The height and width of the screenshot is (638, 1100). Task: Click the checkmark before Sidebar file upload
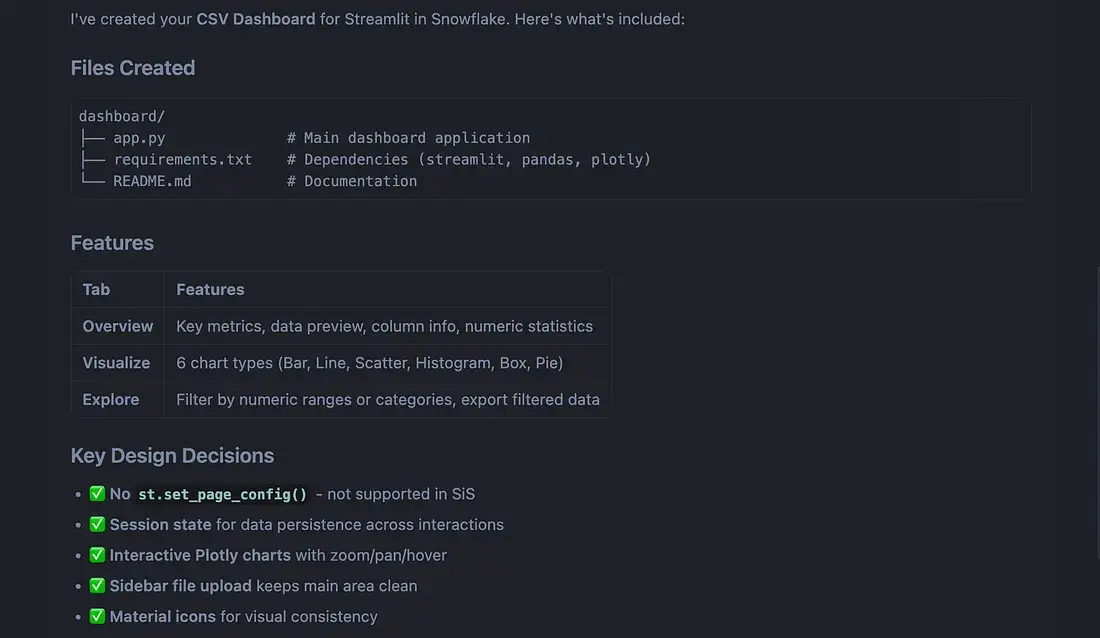(x=97, y=586)
